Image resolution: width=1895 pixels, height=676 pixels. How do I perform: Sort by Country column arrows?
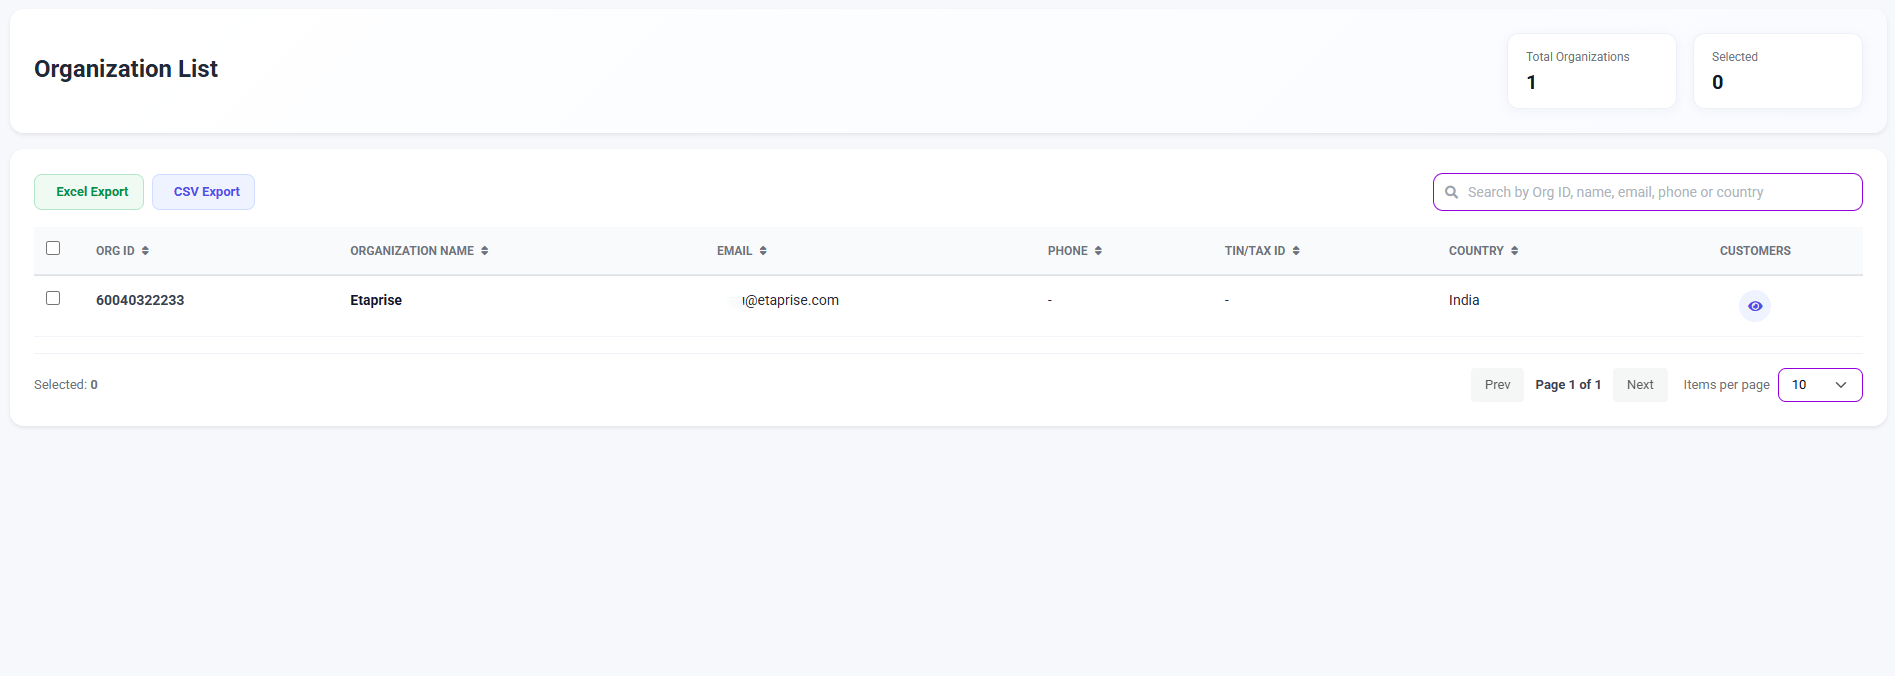(x=1514, y=251)
